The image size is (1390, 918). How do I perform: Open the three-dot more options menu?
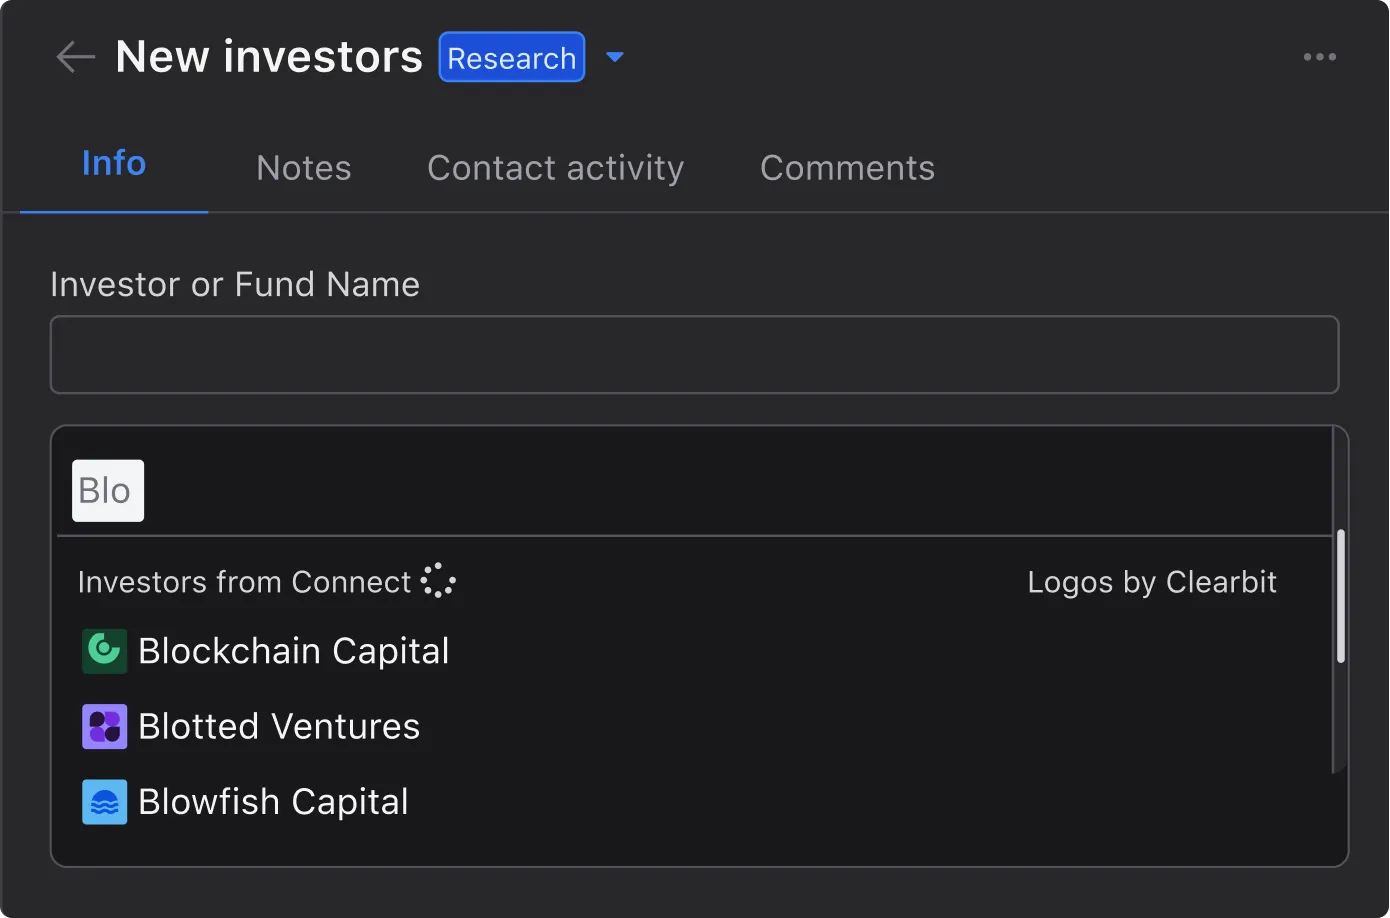(x=1319, y=57)
